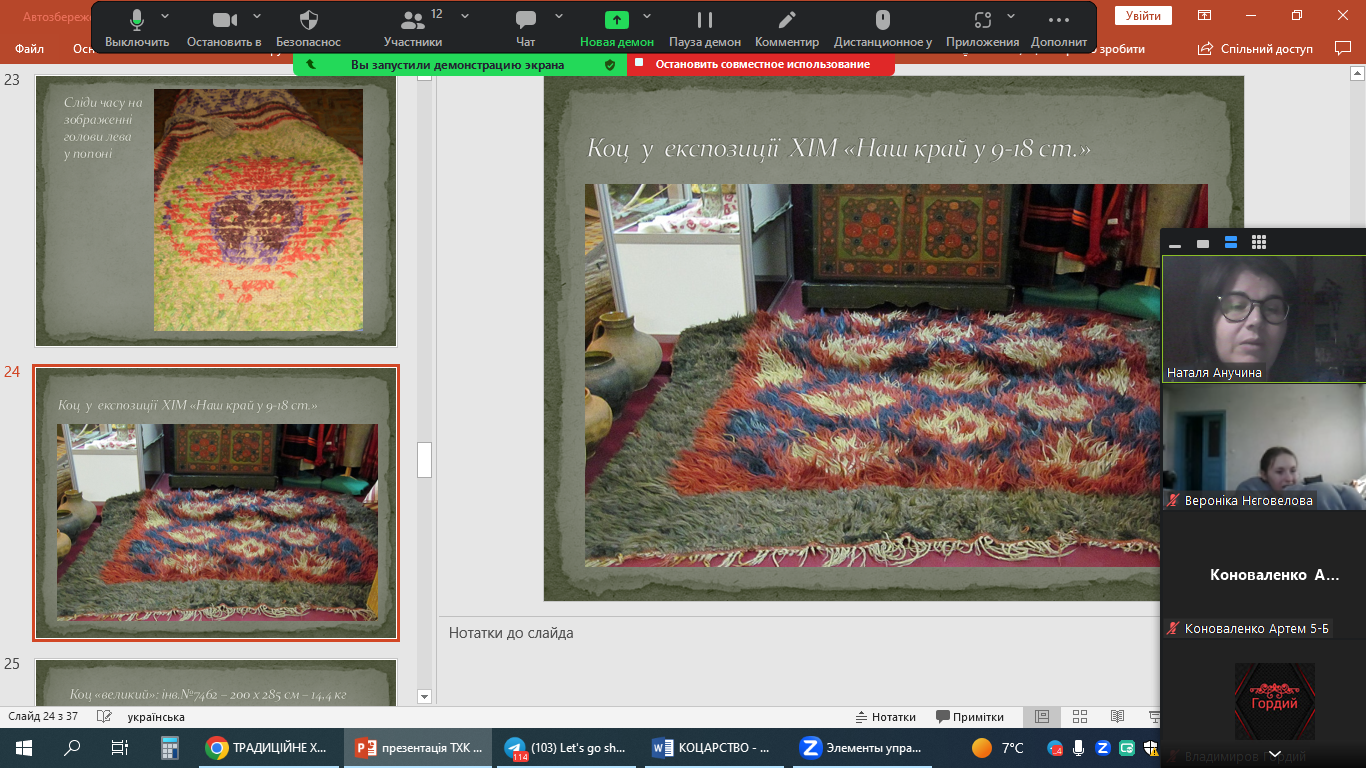Switch to Reading view
This screenshot has width=1366, height=768.
pos(1117,717)
